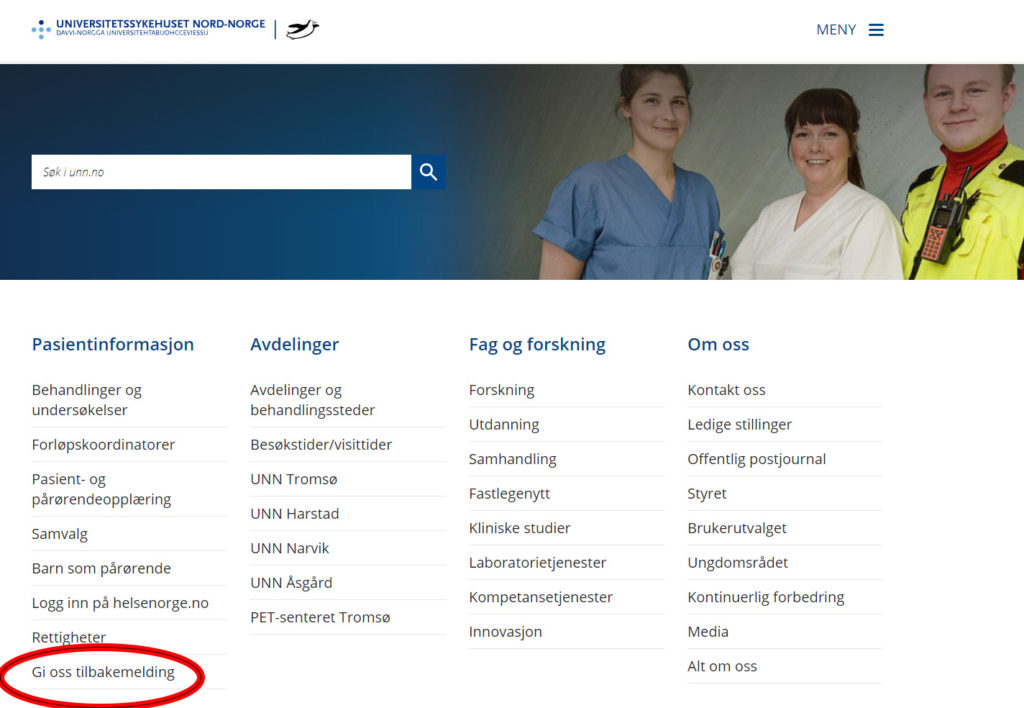Image resolution: width=1024 pixels, height=708 pixels.
Task: Open the Kliniske studier link
Action: coord(520,528)
